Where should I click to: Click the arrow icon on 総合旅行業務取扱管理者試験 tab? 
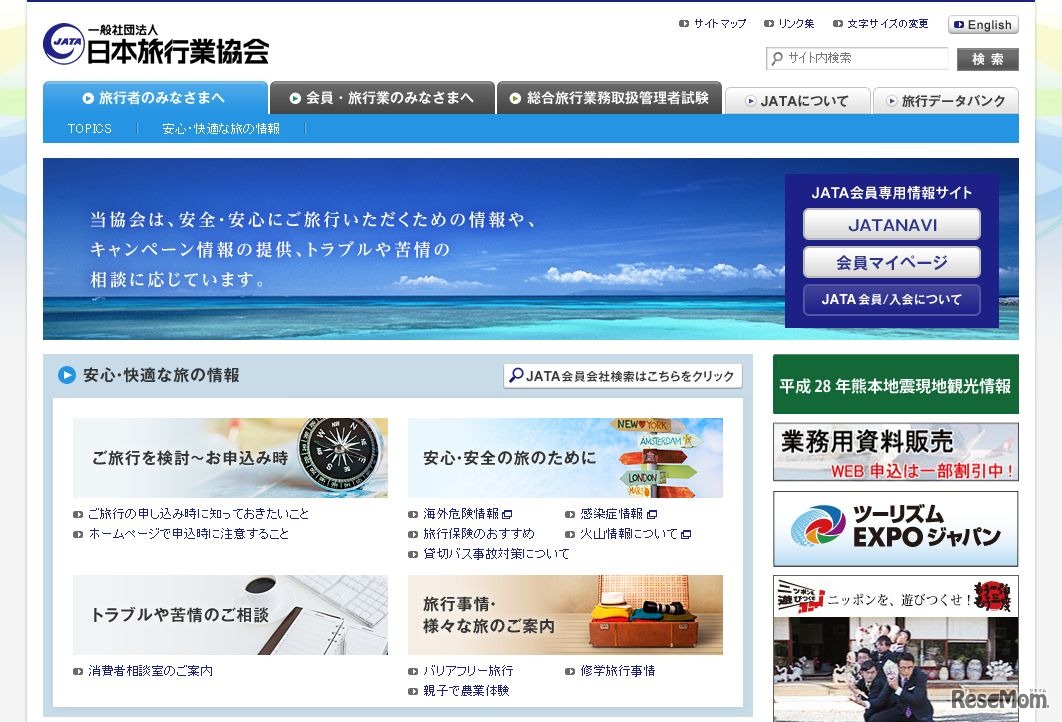515,98
